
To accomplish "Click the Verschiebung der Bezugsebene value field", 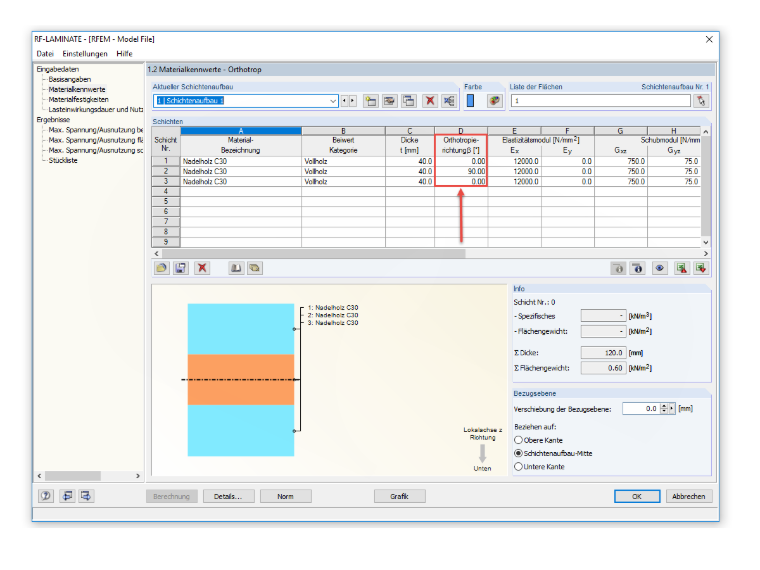I will point(641,409).
